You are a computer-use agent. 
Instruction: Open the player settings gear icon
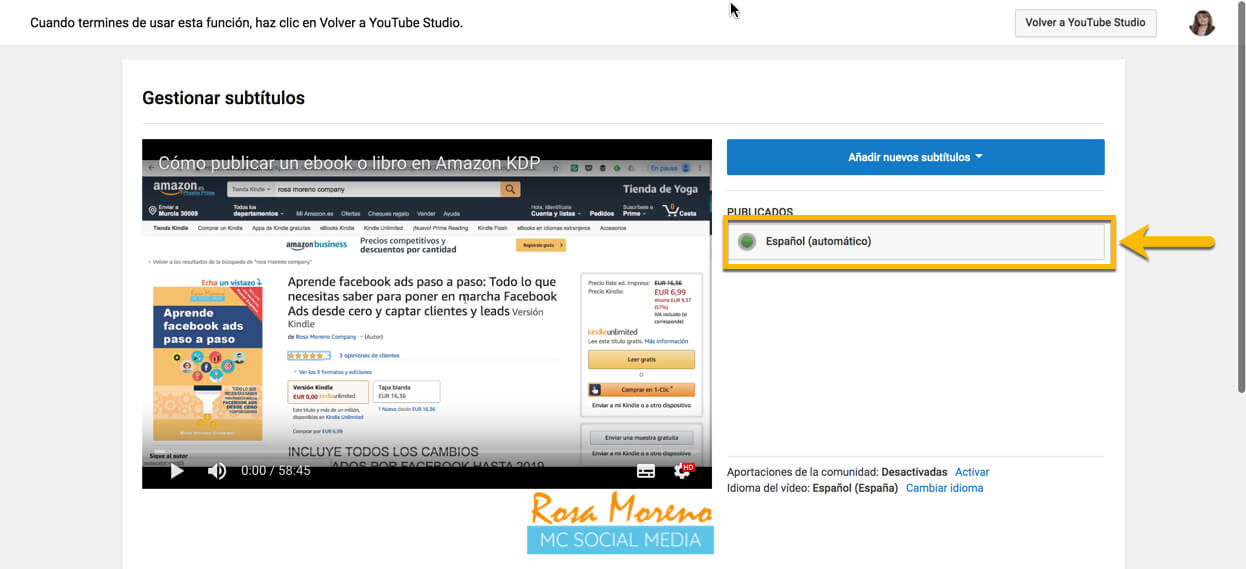click(x=684, y=470)
